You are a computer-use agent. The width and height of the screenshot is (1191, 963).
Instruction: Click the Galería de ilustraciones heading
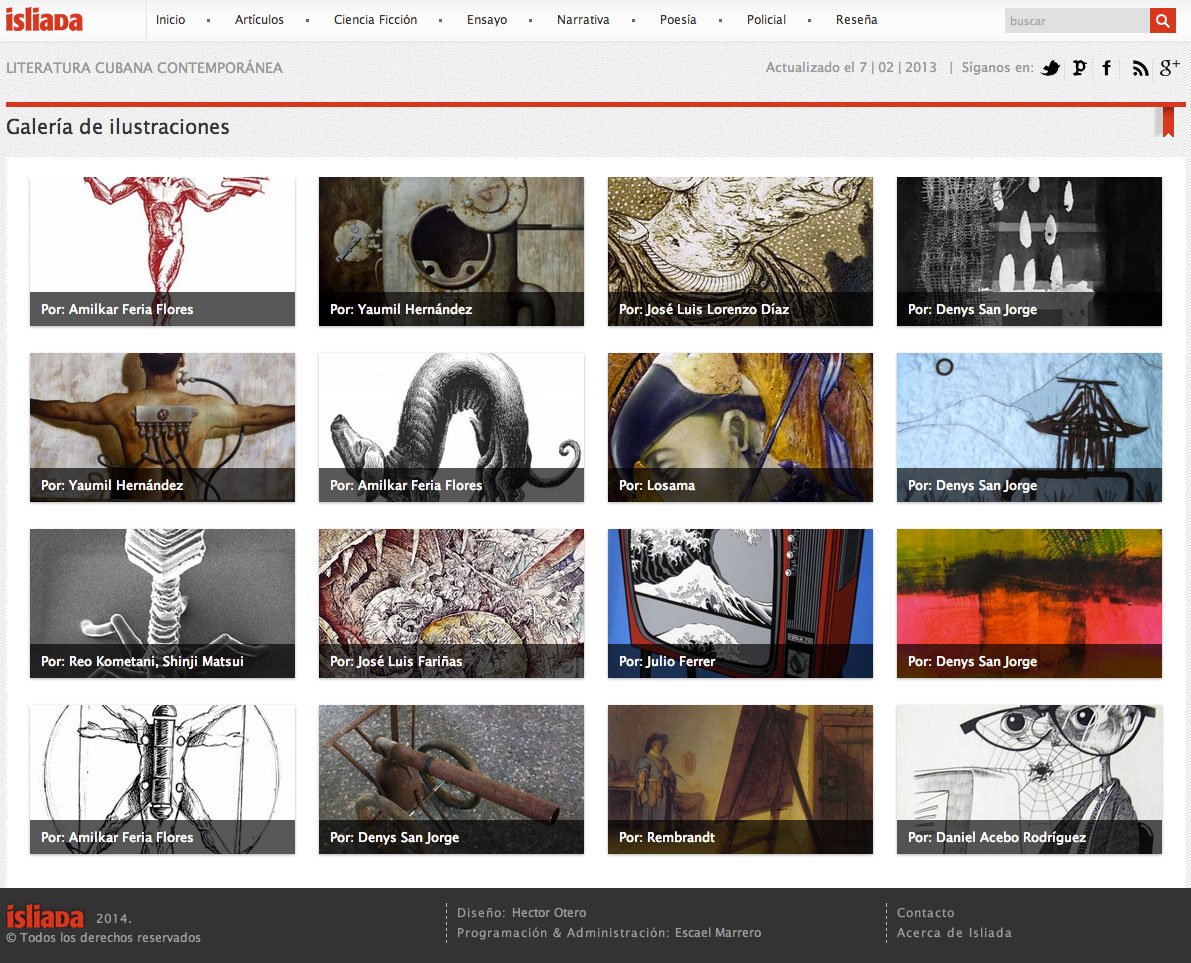click(118, 127)
